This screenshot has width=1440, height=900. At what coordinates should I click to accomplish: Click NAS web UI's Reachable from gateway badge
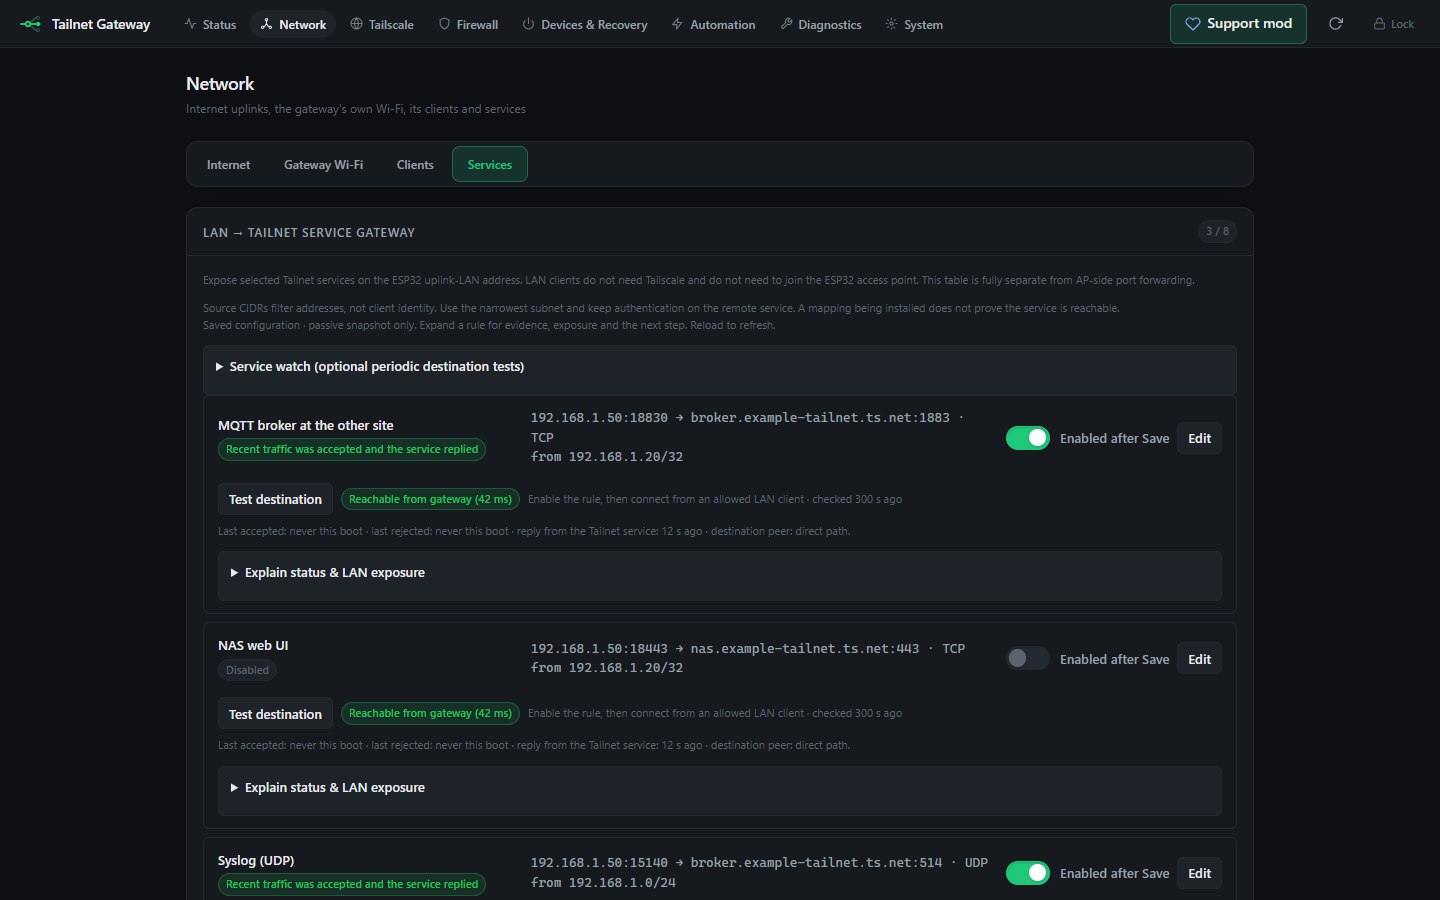click(430, 713)
